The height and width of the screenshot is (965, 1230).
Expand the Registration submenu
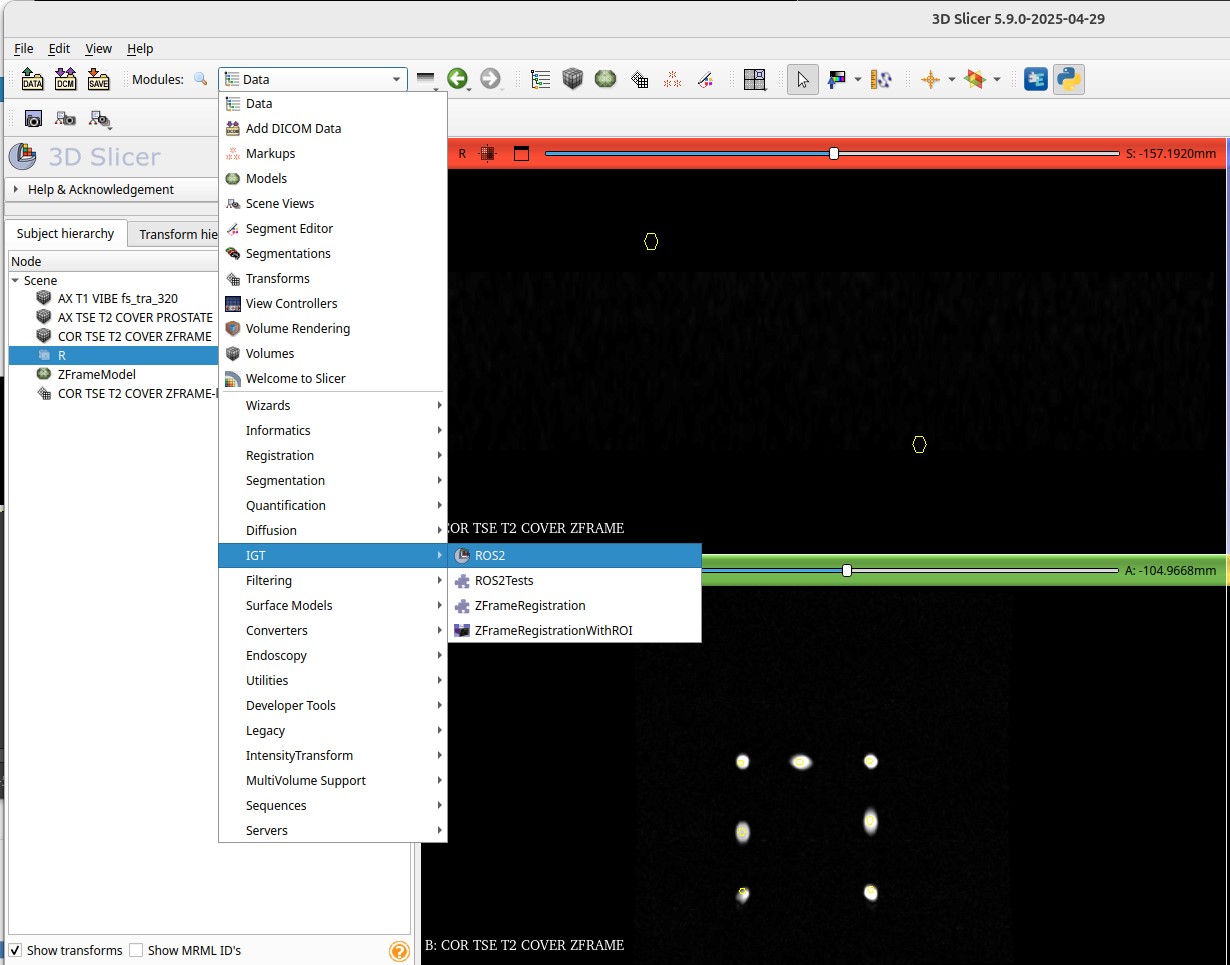[x=332, y=455]
